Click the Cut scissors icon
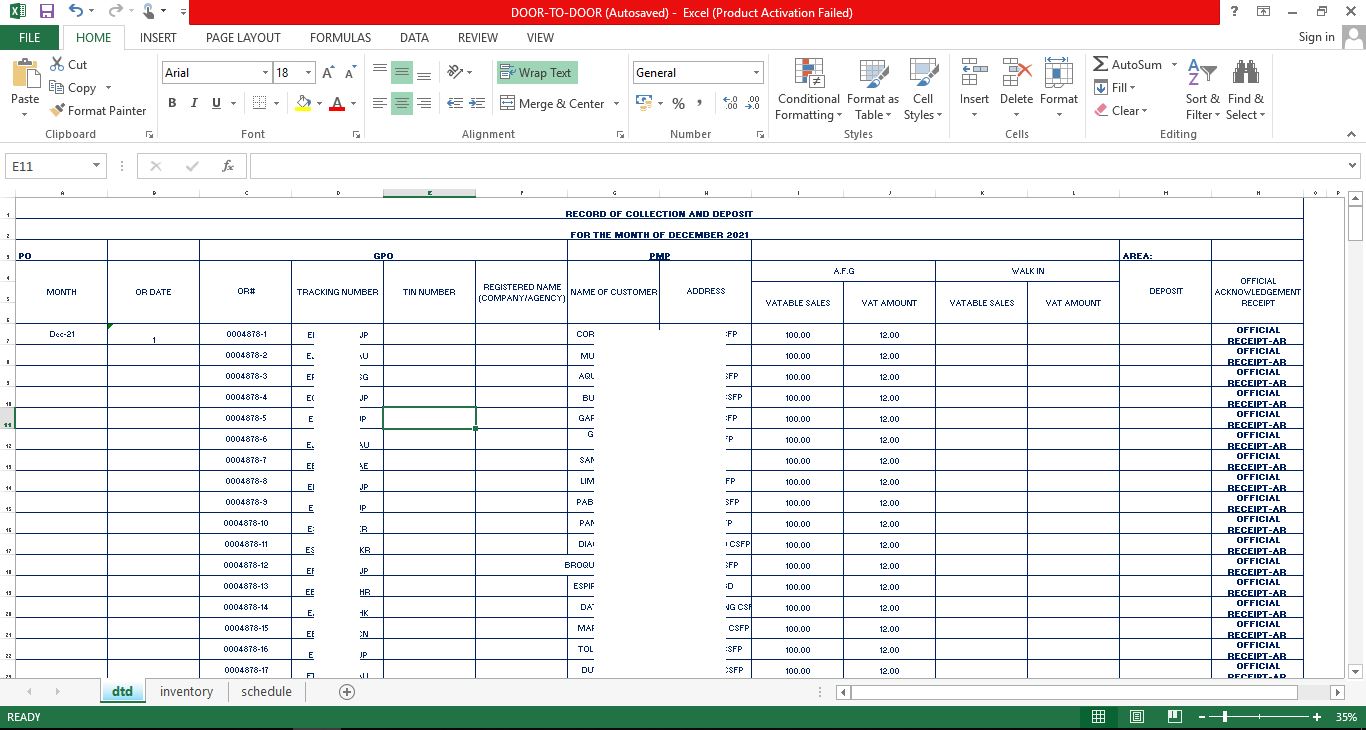This screenshot has width=1366, height=730. tap(56, 64)
